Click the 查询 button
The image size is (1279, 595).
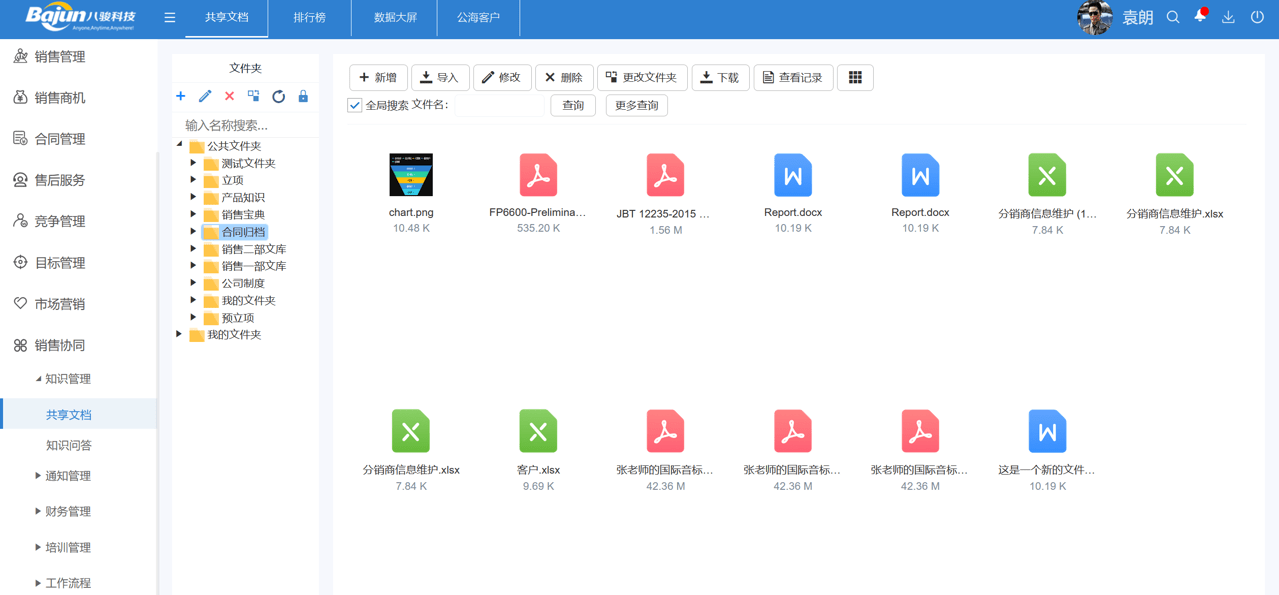click(572, 105)
